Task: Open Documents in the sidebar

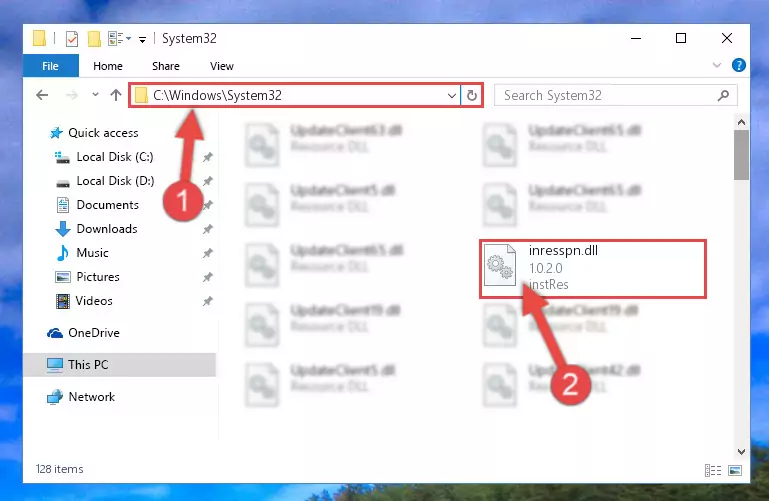Action: coord(107,205)
